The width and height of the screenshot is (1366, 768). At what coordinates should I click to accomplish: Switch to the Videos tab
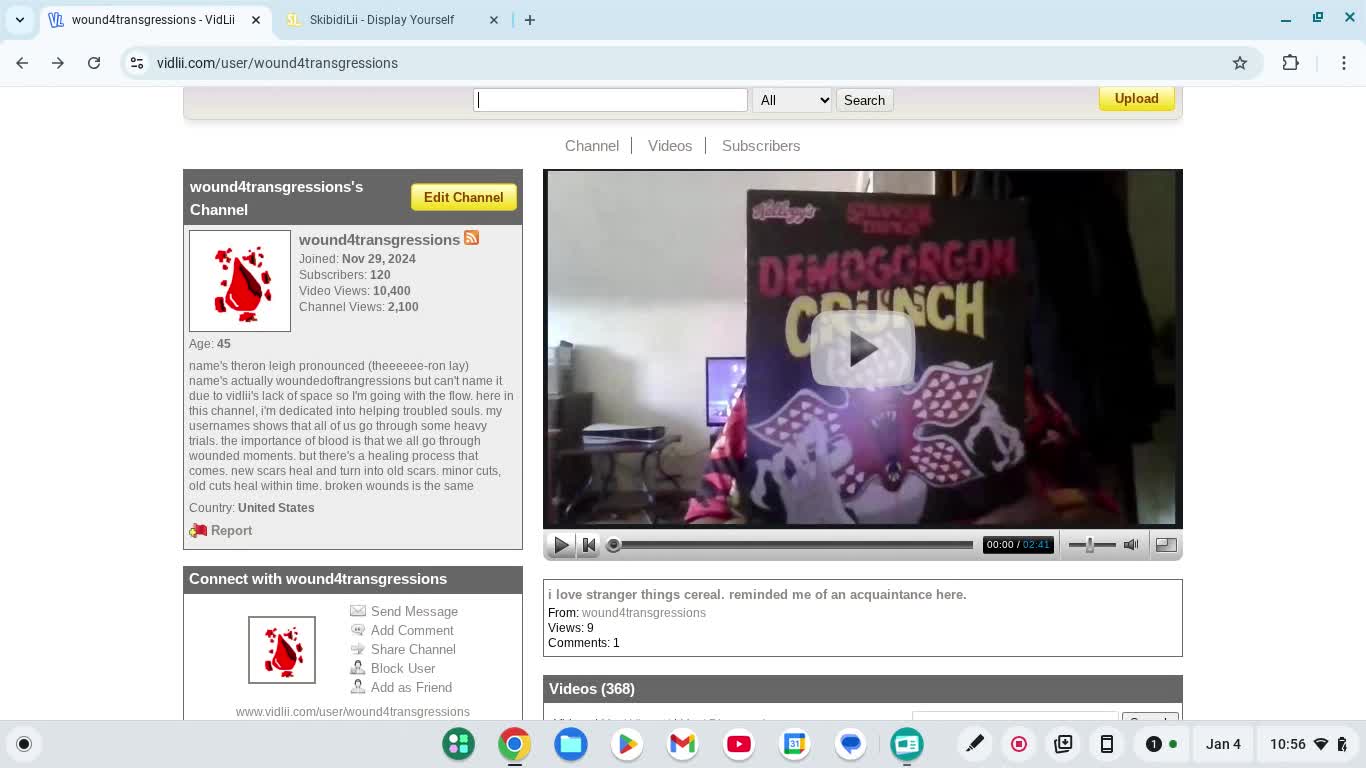(x=669, y=146)
